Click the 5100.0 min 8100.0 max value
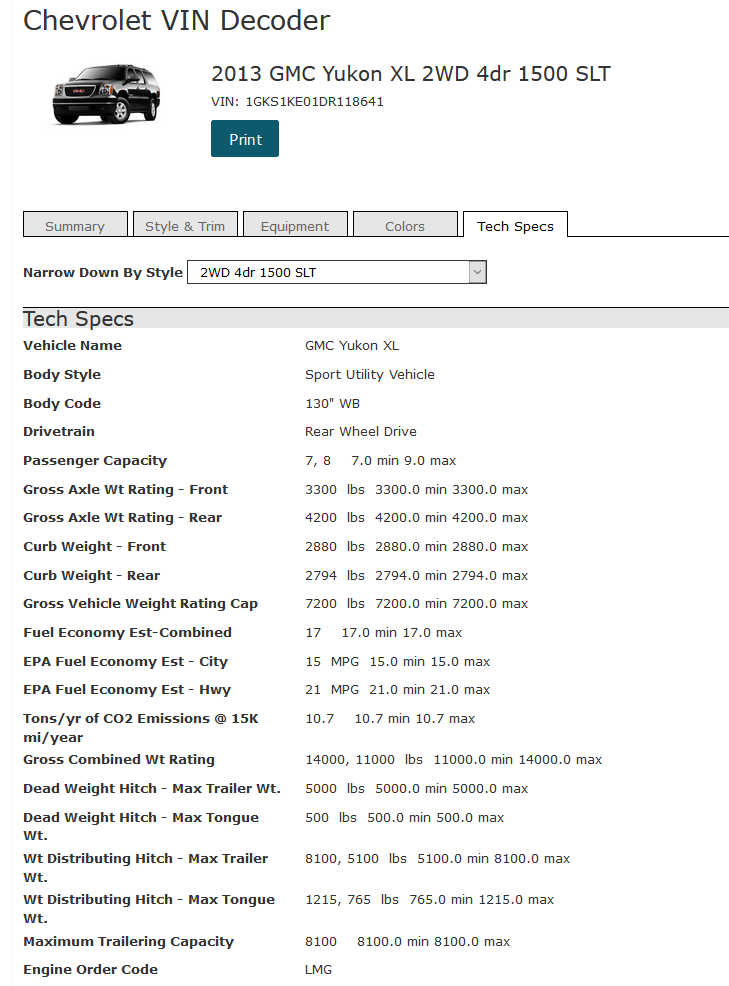The height and width of the screenshot is (986, 729). pos(494,858)
